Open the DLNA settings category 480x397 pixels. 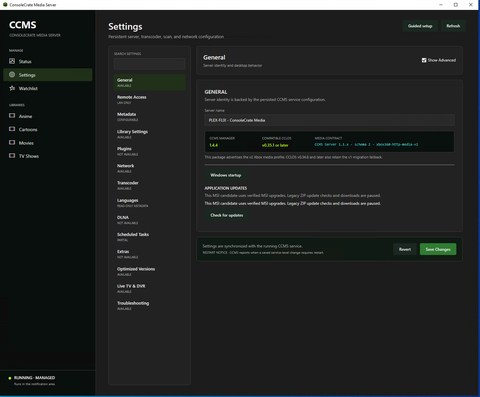[x=149, y=219]
